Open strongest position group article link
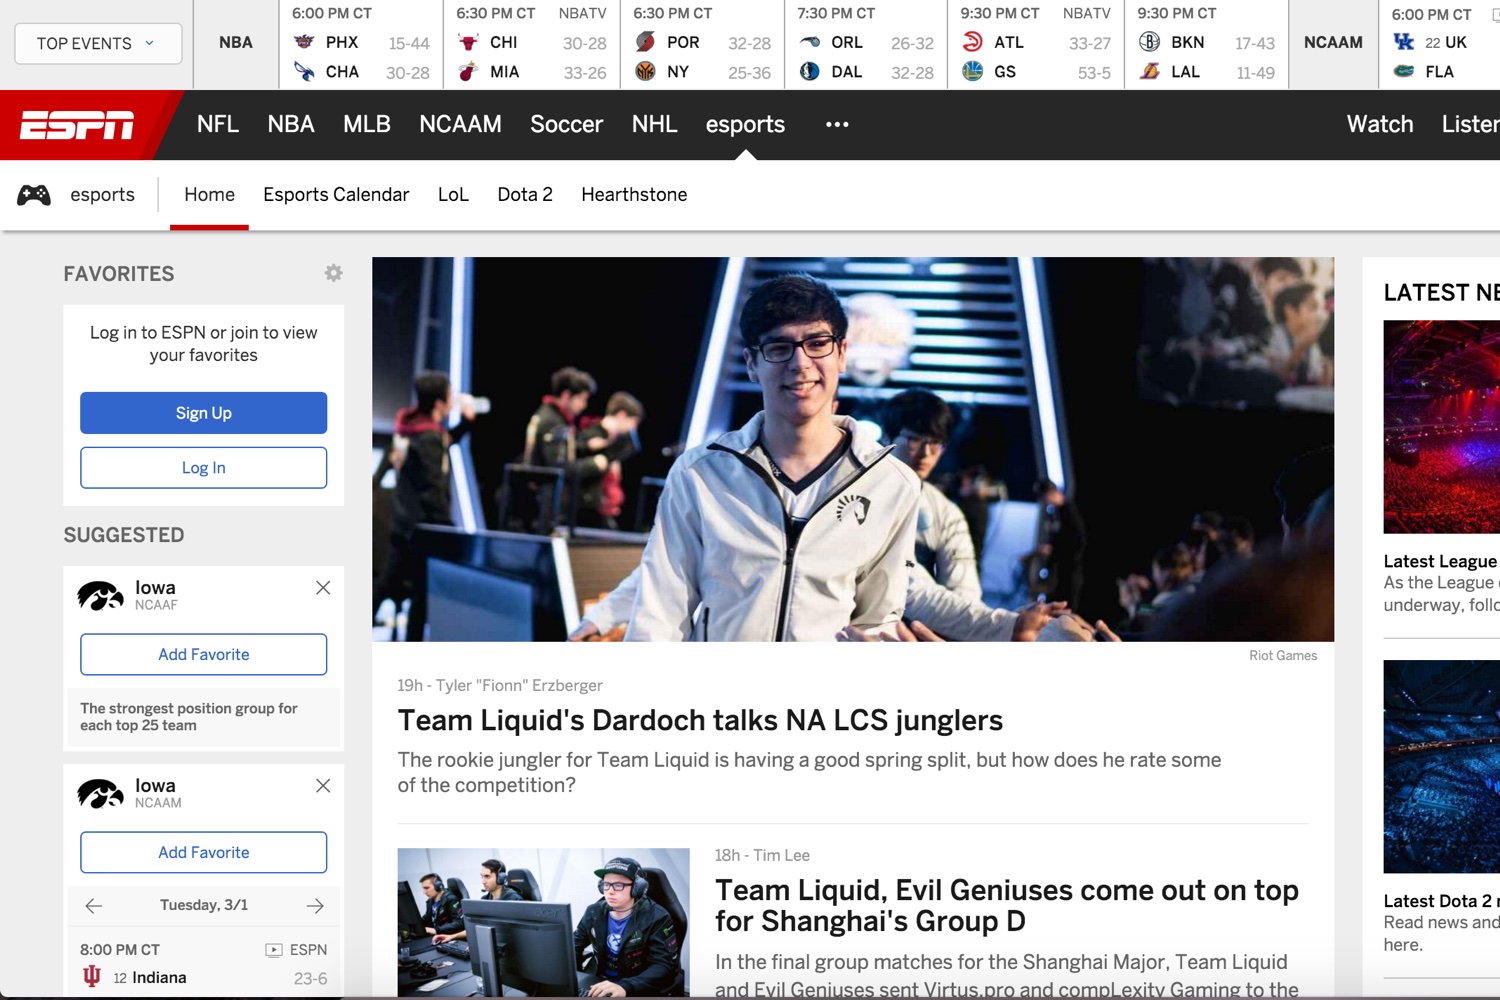Viewport: 1500px width, 1000px height. [189, 717]
